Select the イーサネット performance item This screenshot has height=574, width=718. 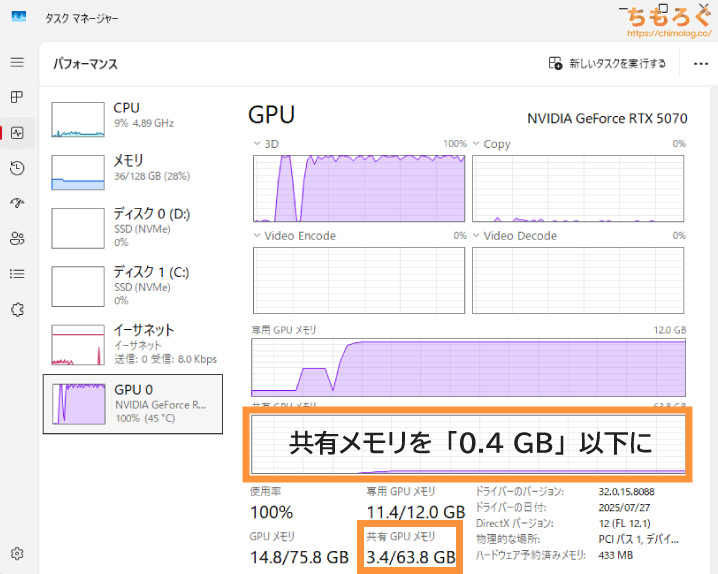tap(132, 343)
